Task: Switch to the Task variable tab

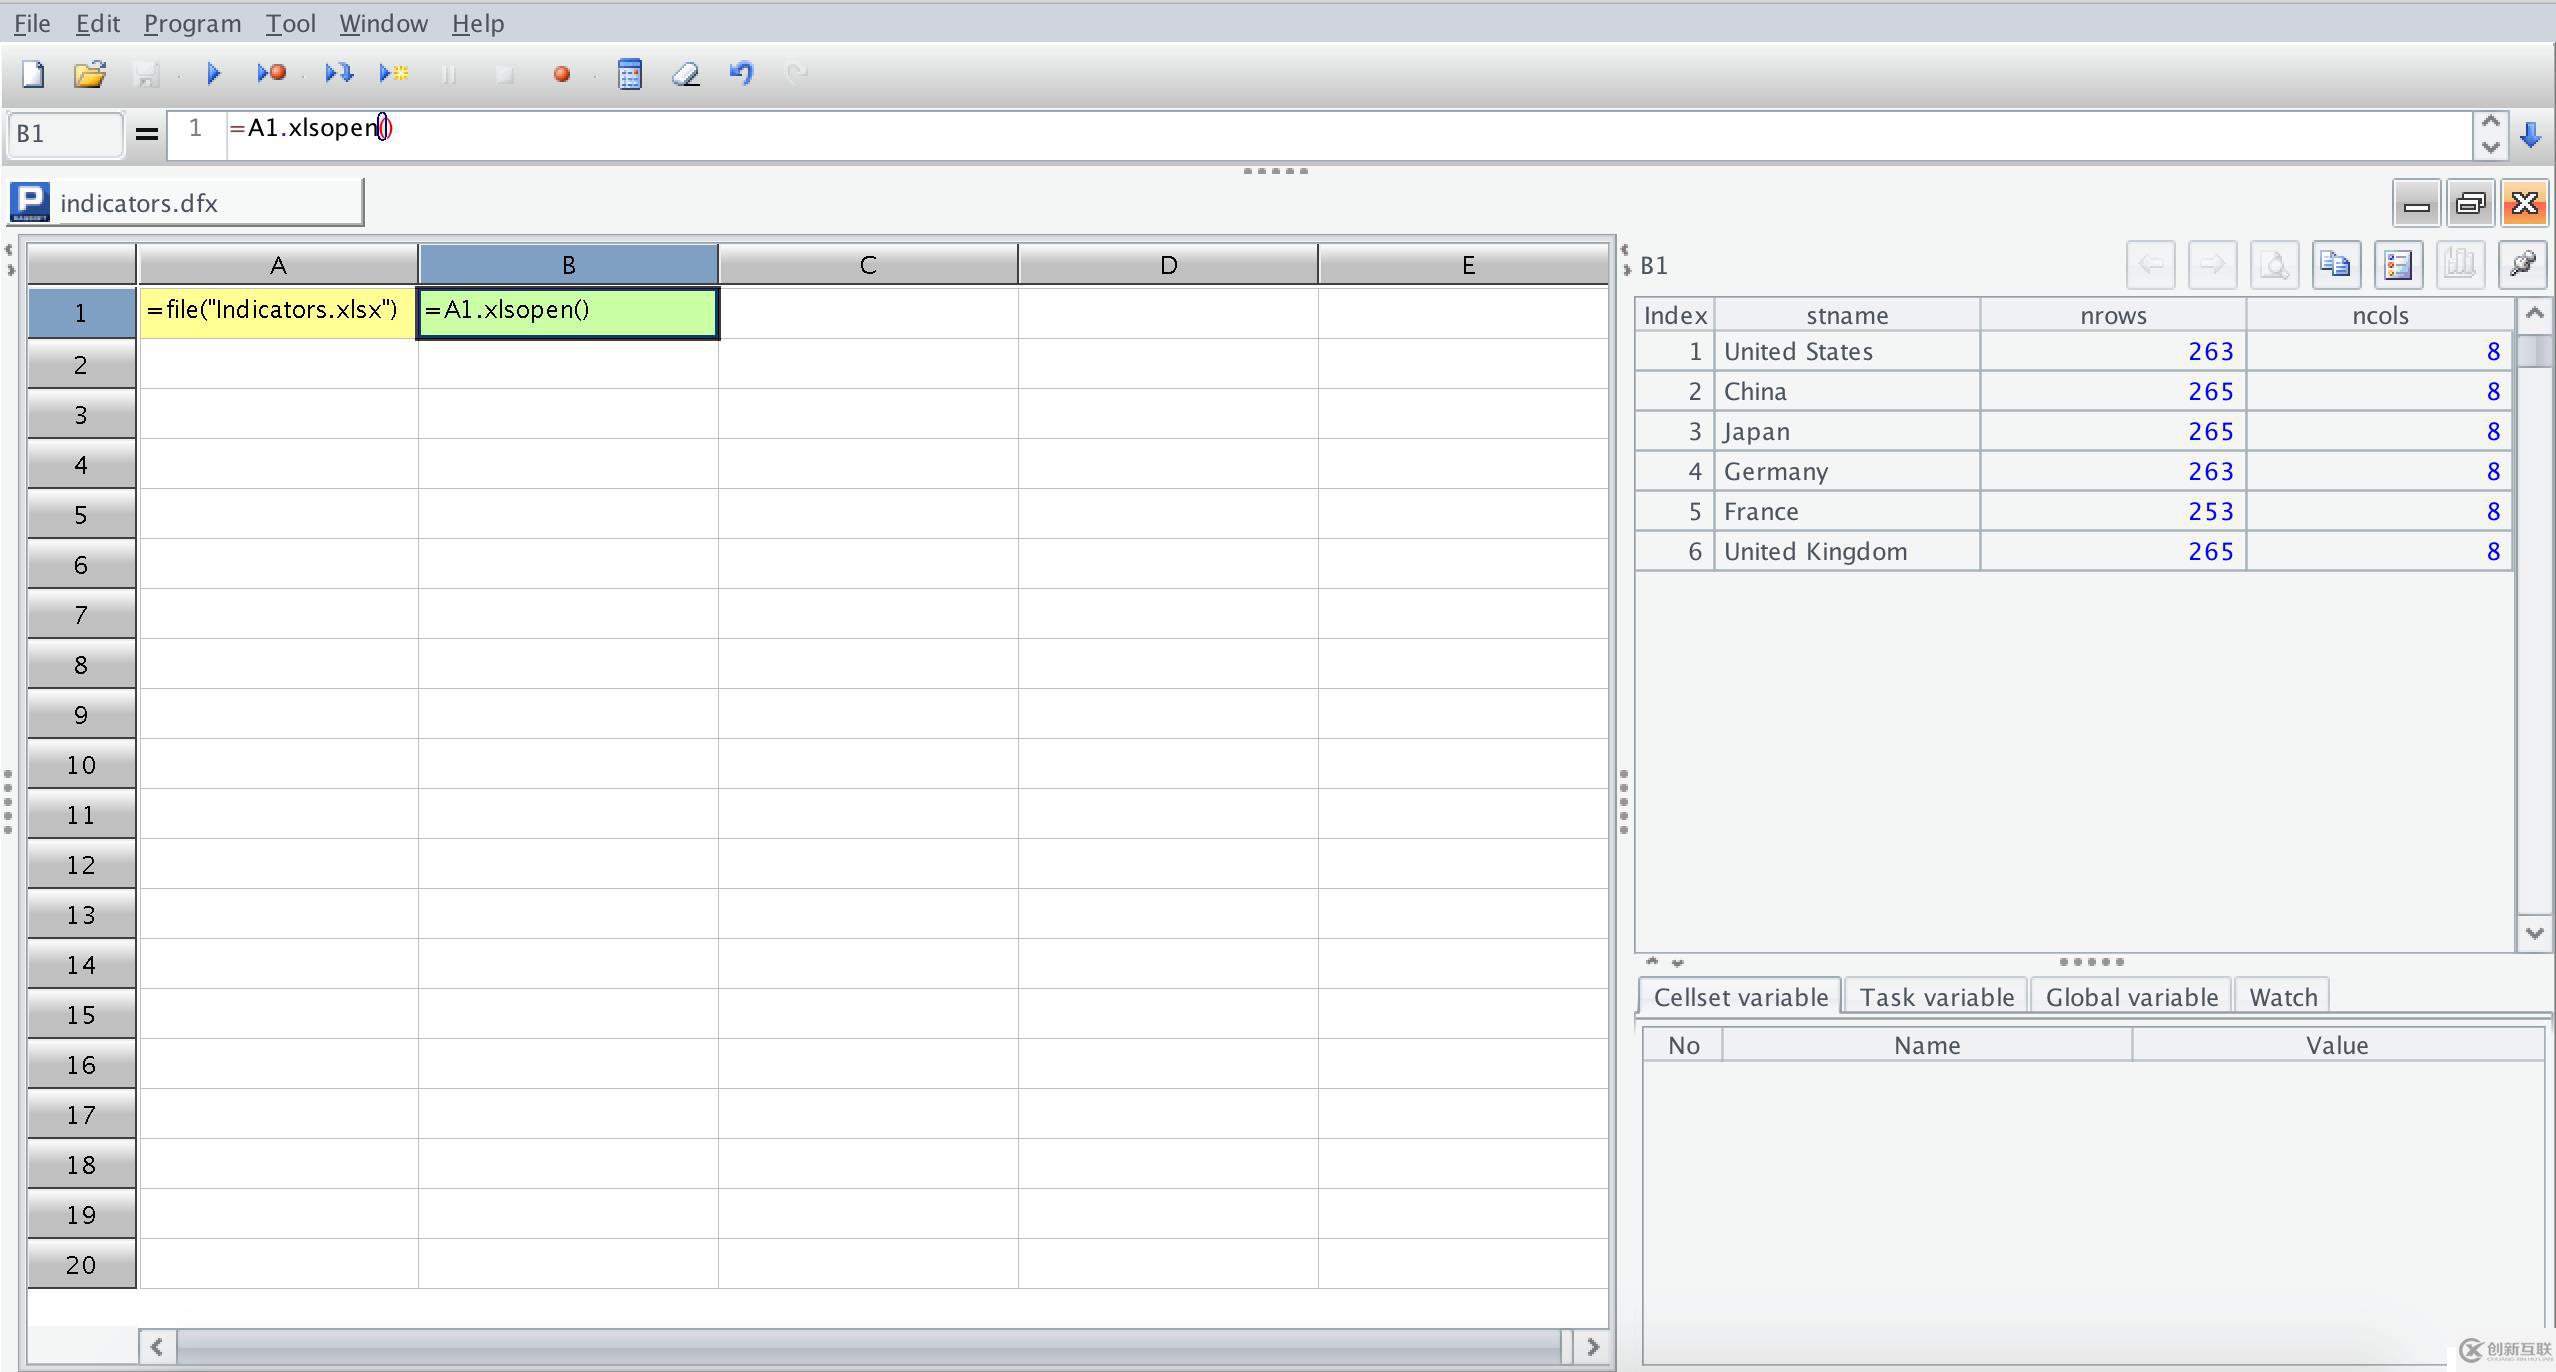Action: [x=1936, y=997]
